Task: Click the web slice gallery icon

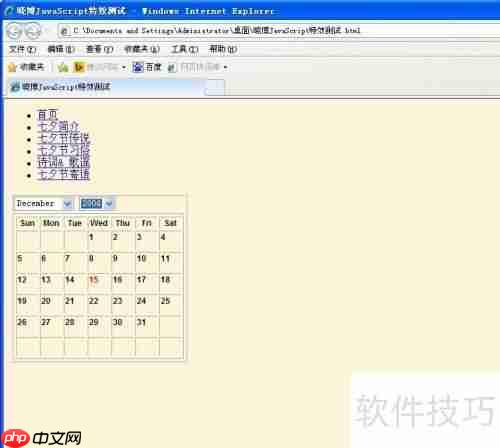Action: coord(172,68)
